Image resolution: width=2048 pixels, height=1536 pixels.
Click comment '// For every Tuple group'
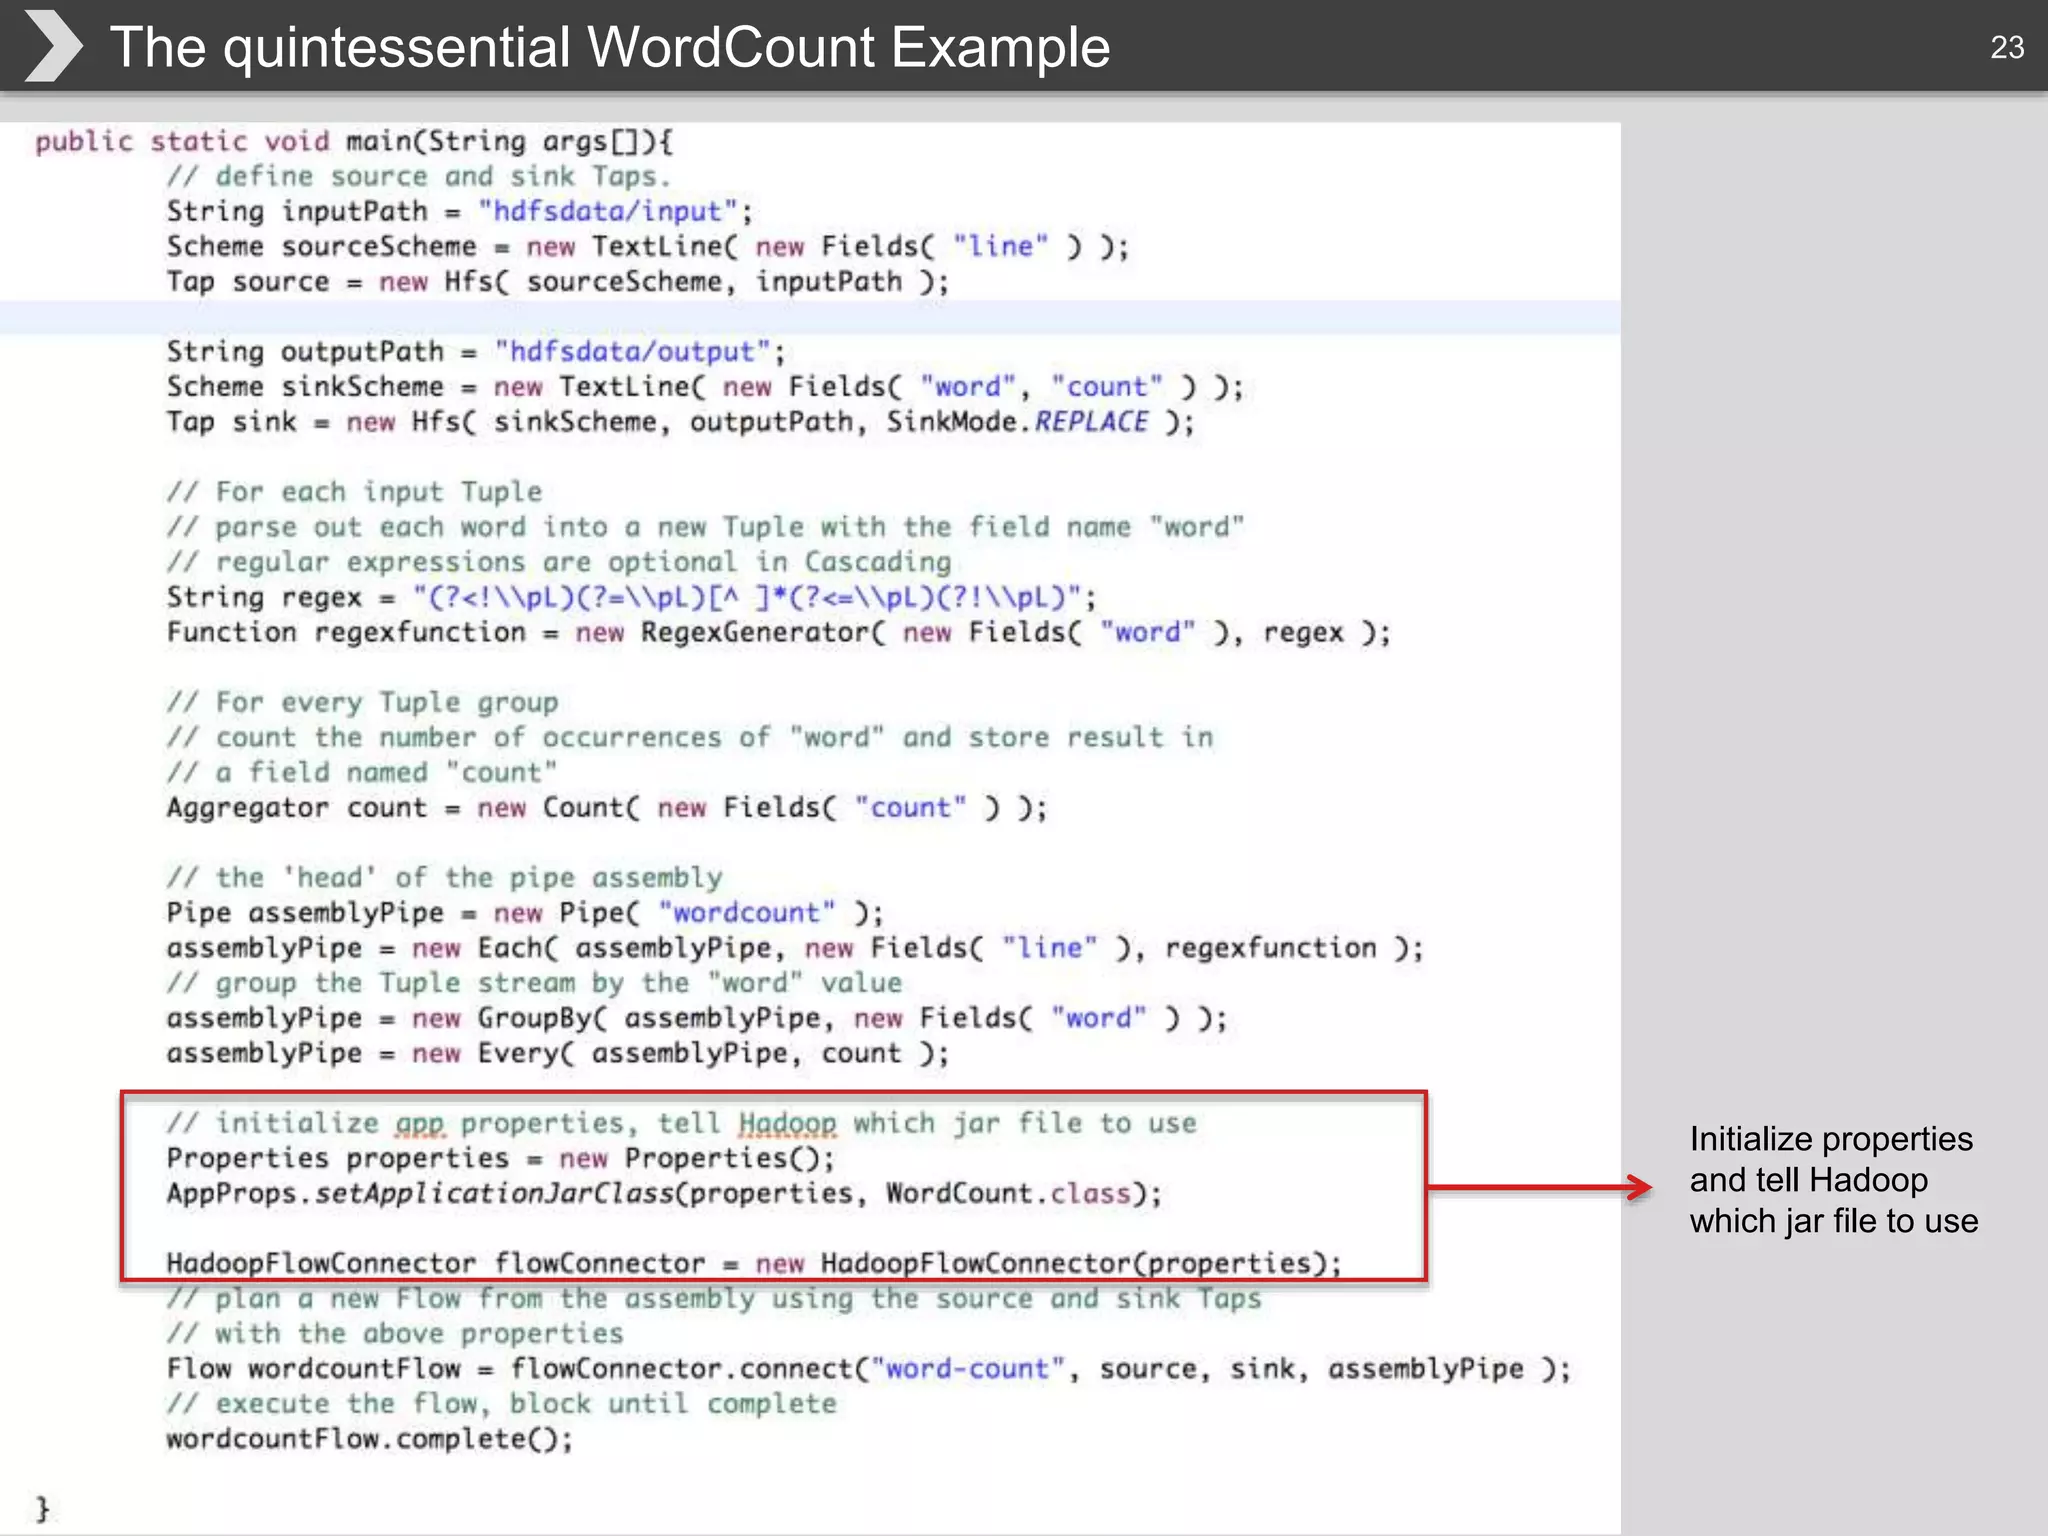click(362, 702)
